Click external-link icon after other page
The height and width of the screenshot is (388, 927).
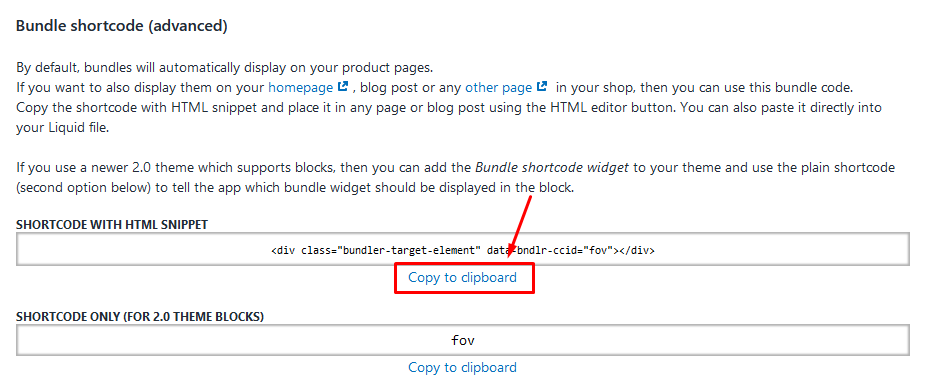(542, 87)
